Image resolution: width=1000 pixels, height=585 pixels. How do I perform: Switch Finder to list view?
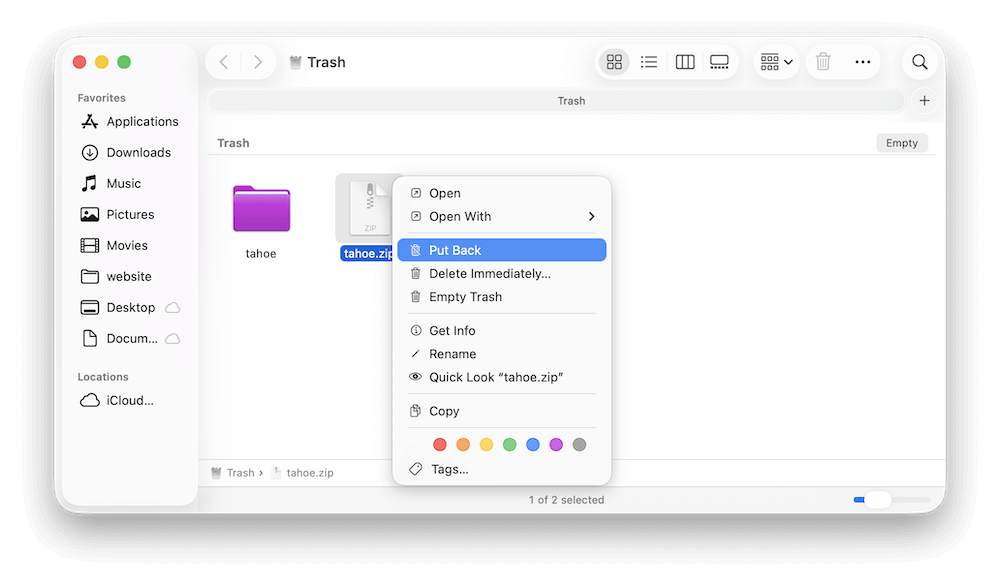pyautogui.click(x=649, y=61)
